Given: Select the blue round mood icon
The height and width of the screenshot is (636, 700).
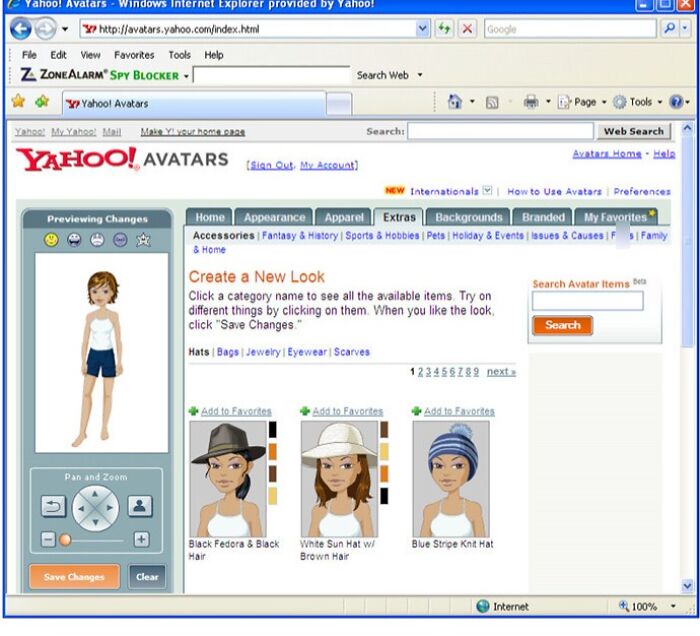Looking at the screenshot, I should pos(120,240).
